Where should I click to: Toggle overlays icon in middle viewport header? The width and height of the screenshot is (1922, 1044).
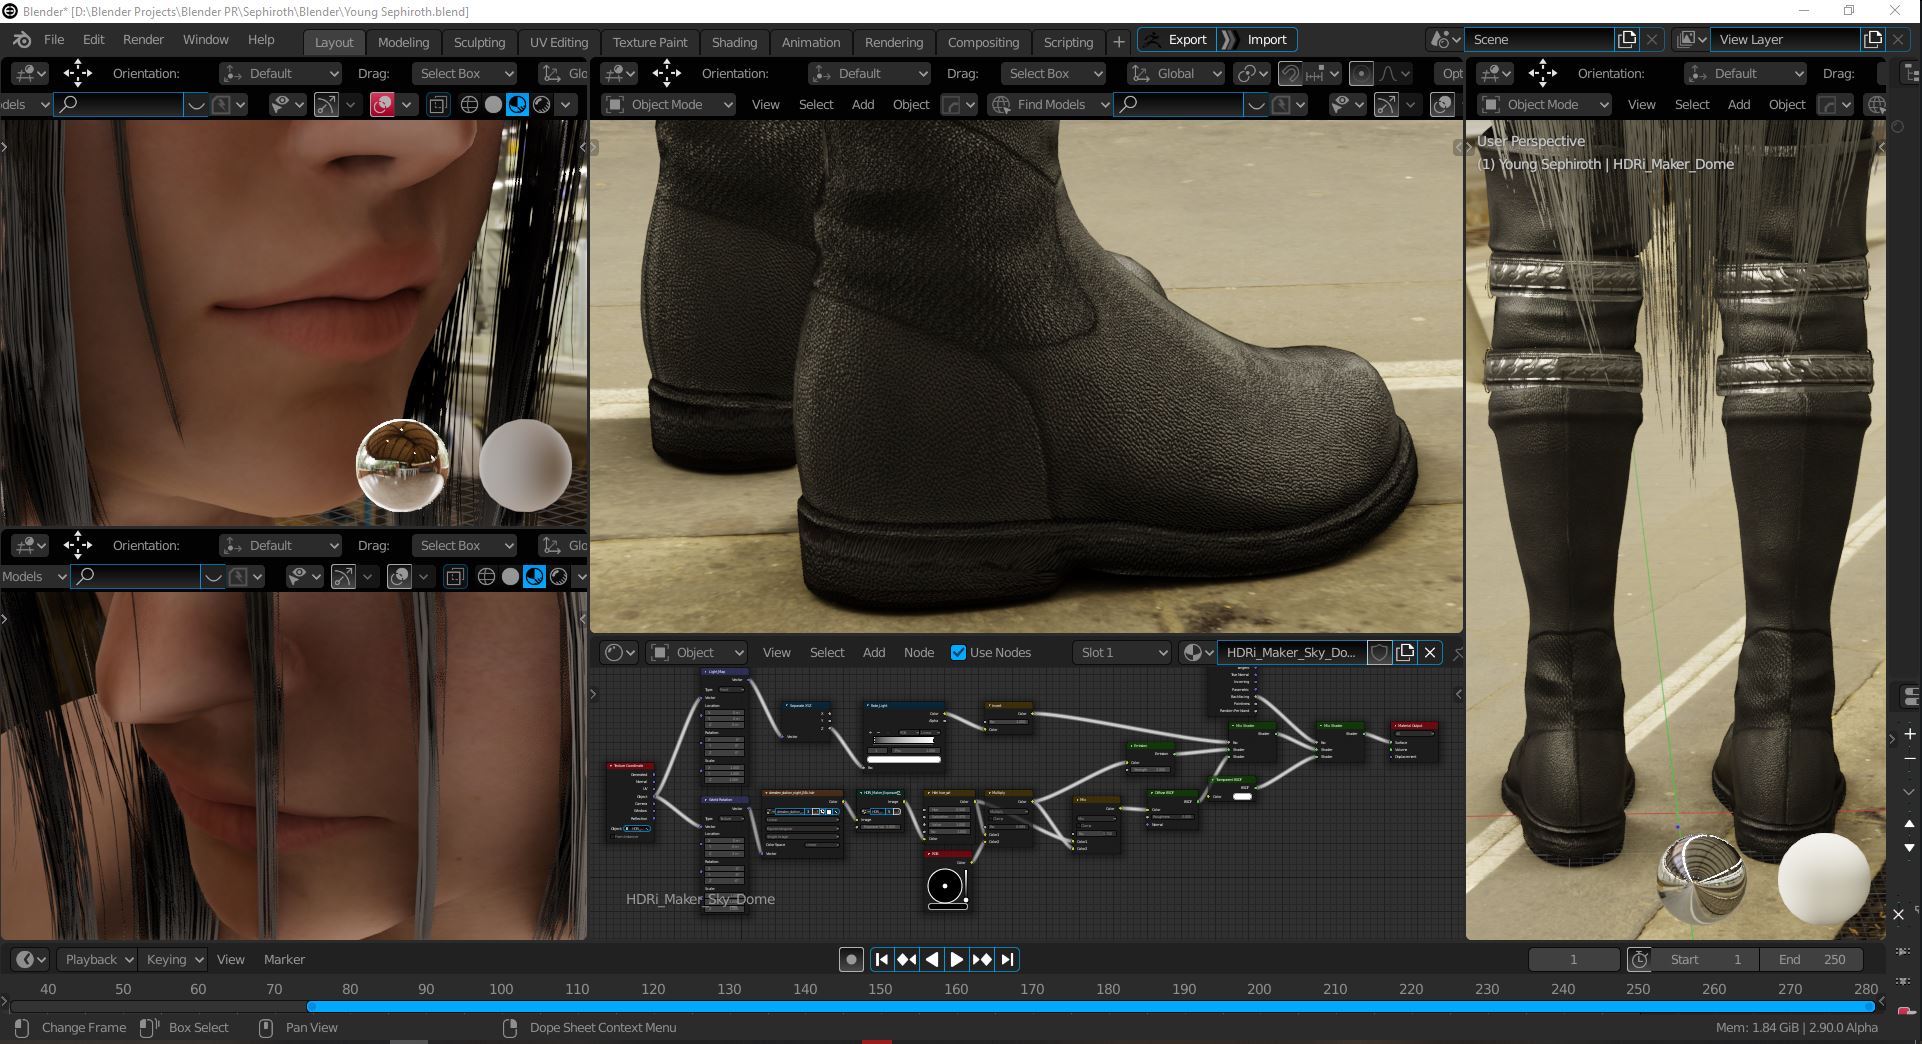(x=1443, y=104)
